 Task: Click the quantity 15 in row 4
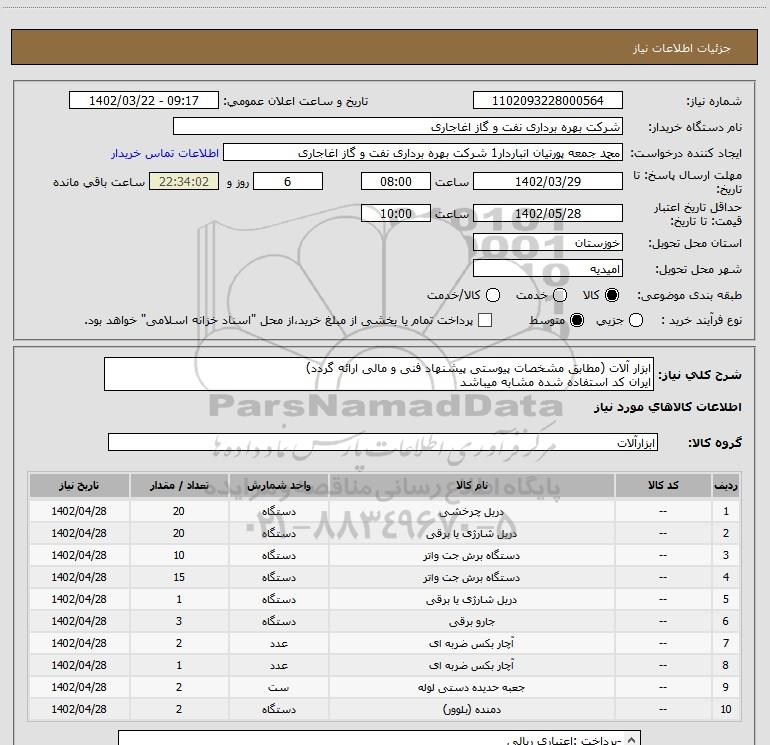pyautogui.click(x=179, y=578)
